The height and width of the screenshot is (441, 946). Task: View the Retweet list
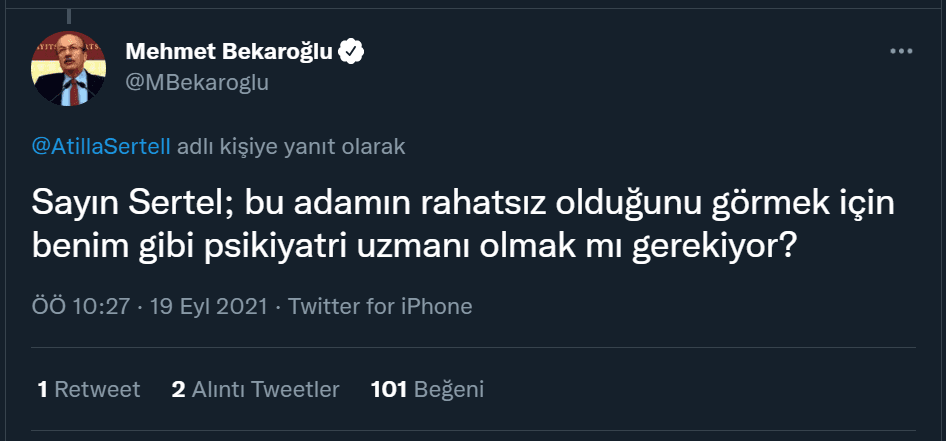(97, 389)
